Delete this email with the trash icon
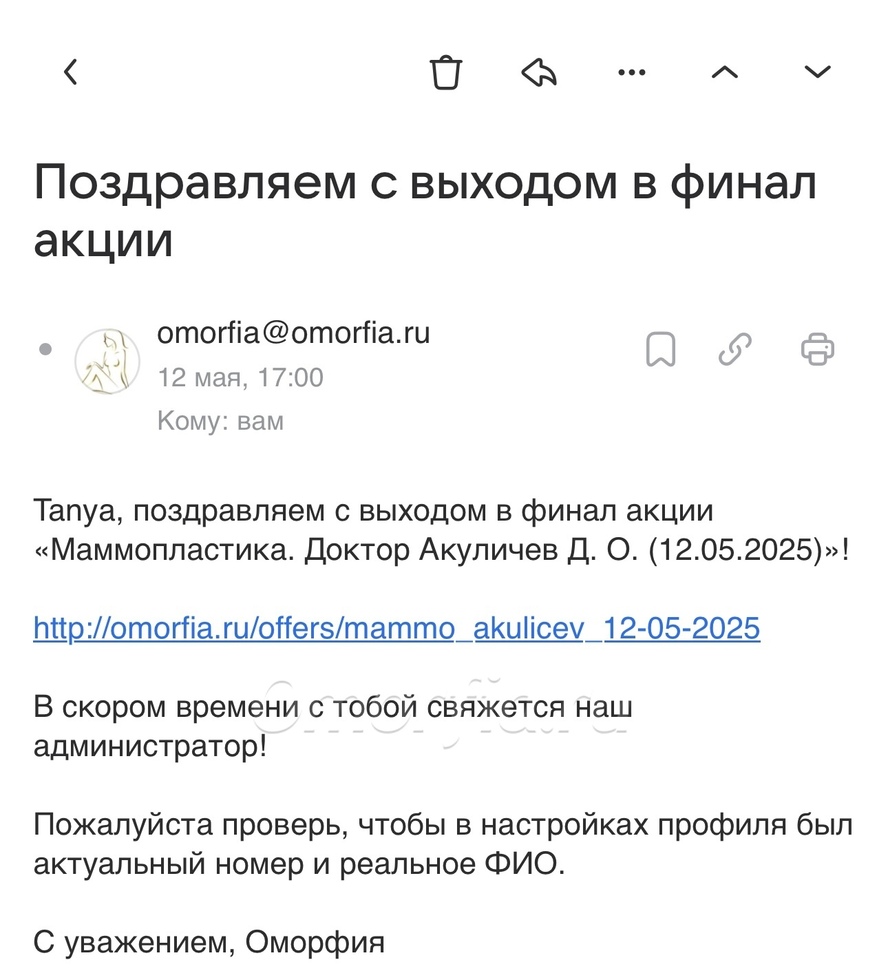Screen dimensions: 888x971 click(446, 72)
